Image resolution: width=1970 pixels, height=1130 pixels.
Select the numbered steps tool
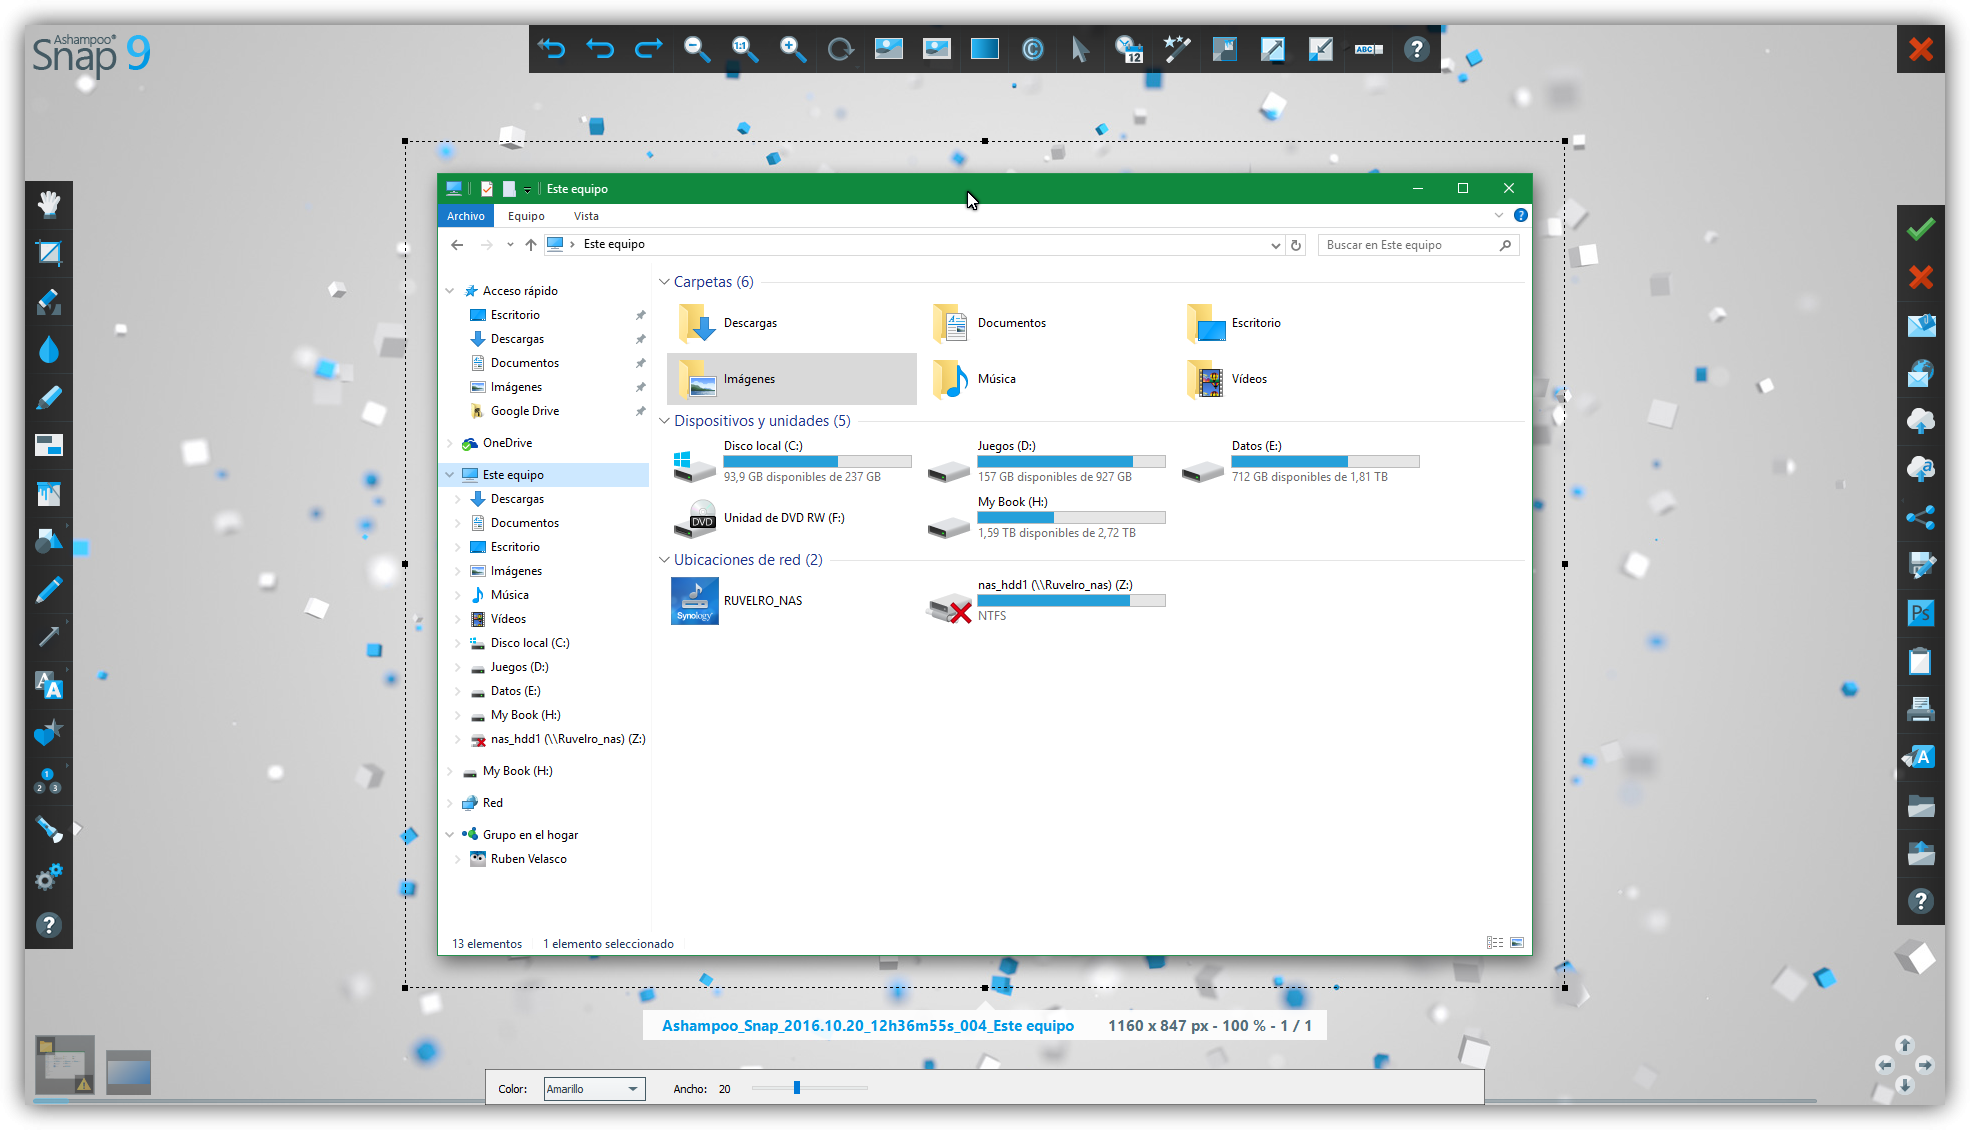click(48, 780)
